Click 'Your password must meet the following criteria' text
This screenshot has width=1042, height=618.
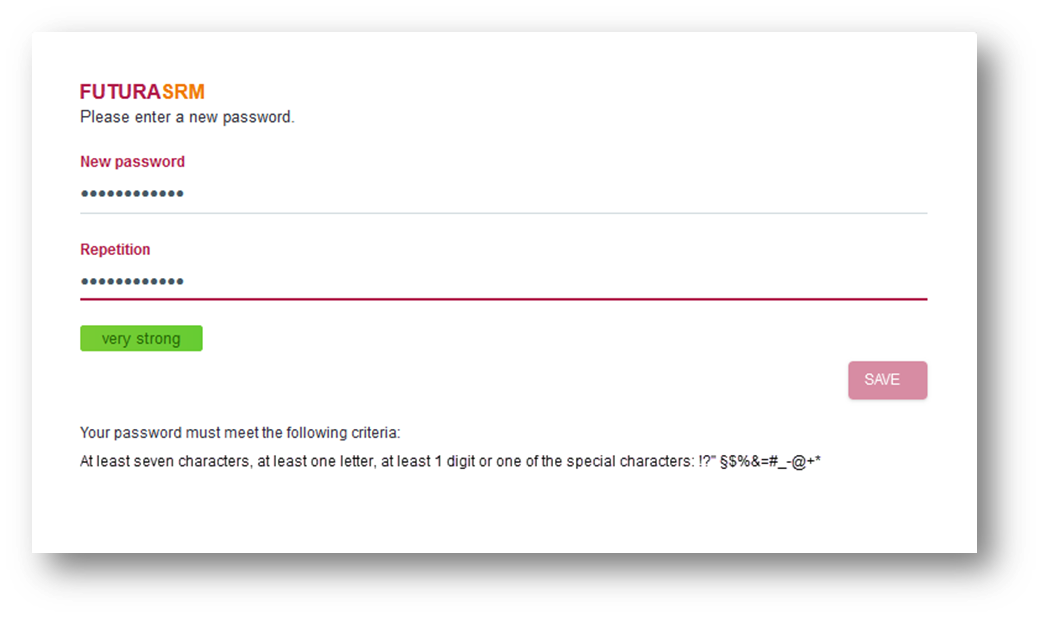coord(240,433)
